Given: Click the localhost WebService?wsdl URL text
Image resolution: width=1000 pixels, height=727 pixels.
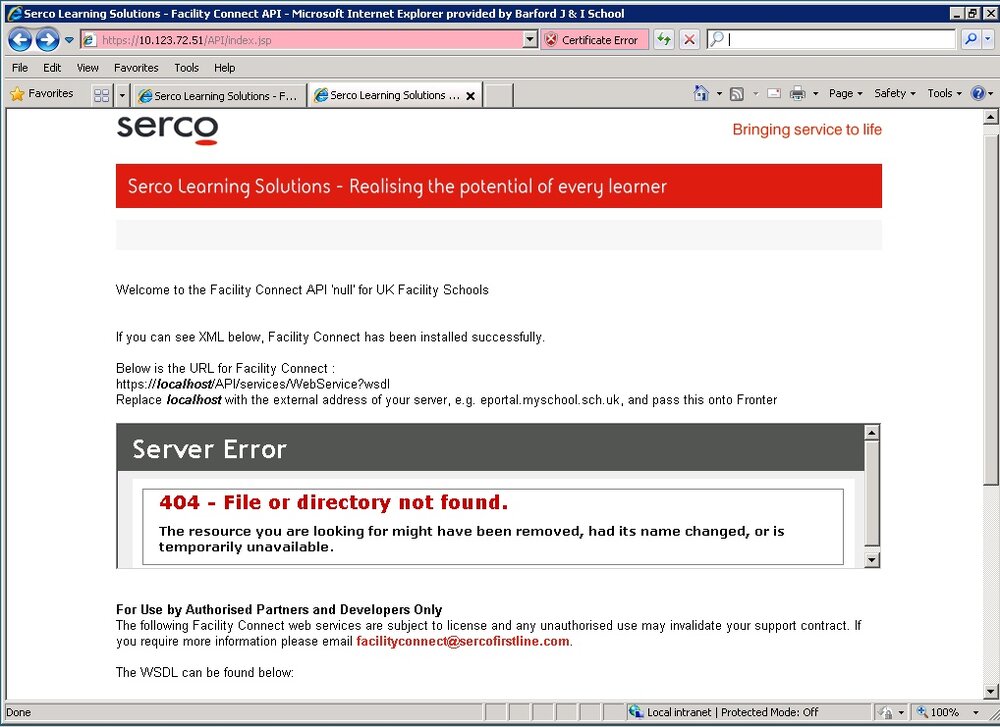Looking at the screenshot, I should [253, 384].
